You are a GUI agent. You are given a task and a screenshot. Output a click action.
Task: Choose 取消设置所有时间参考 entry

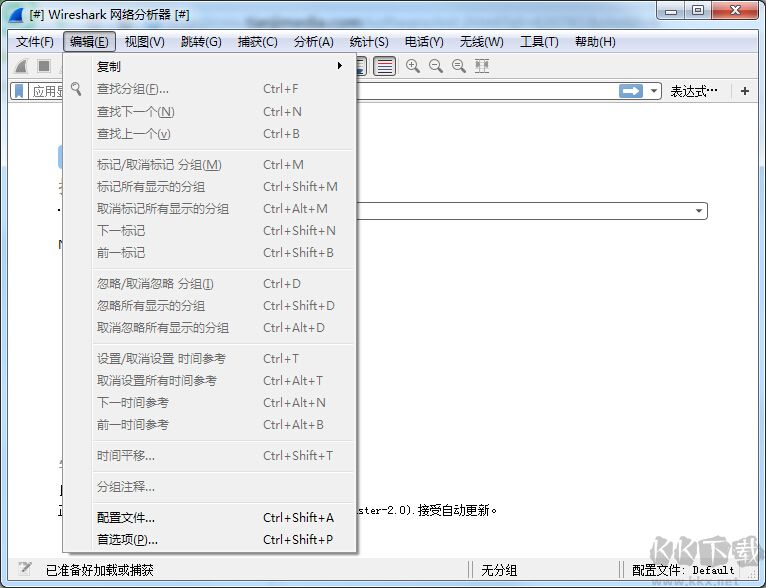[x=224, y=380]
